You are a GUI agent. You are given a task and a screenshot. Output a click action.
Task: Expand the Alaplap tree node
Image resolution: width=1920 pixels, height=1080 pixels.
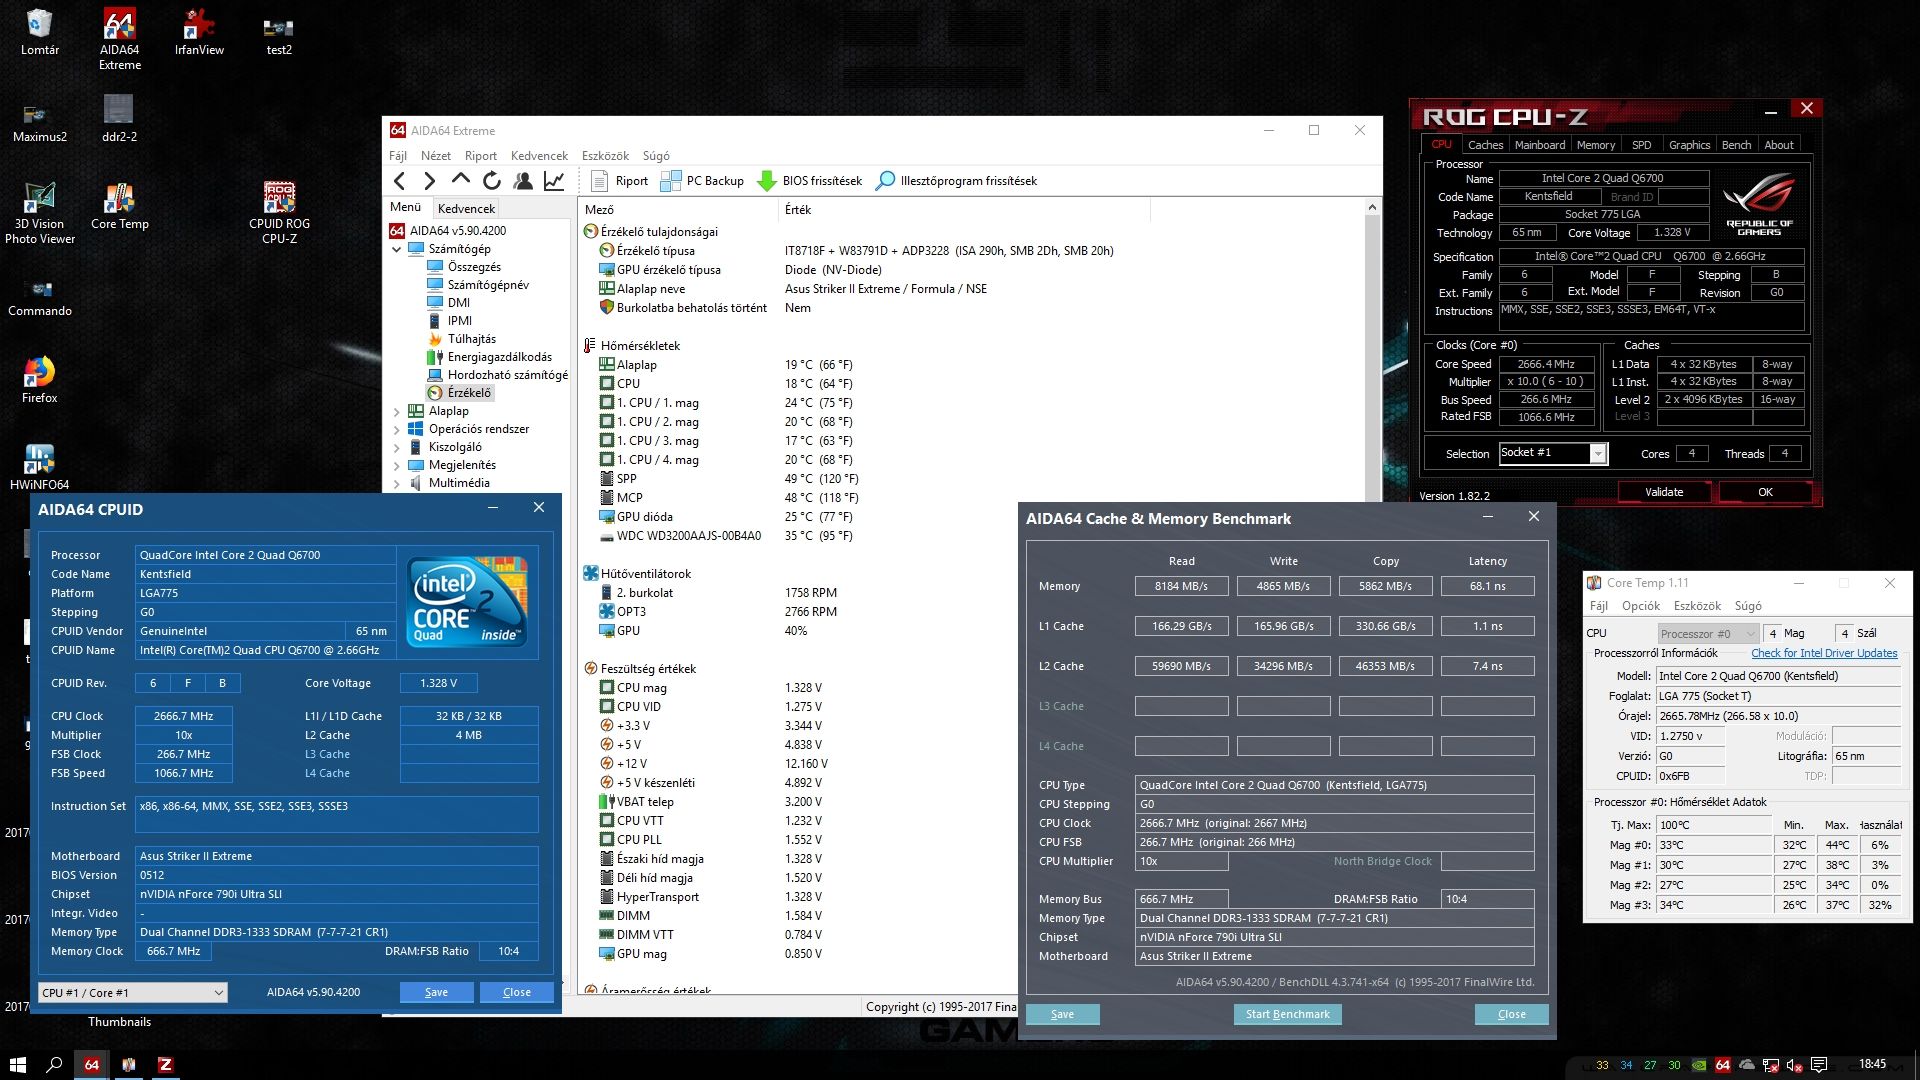click(x=397, y=411)
